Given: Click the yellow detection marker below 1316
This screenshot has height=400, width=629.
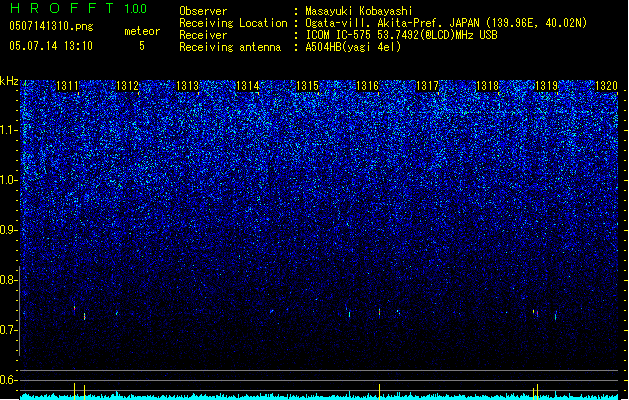Looking at the screenshot, I should pyautogui.click(x=379, y=392).
